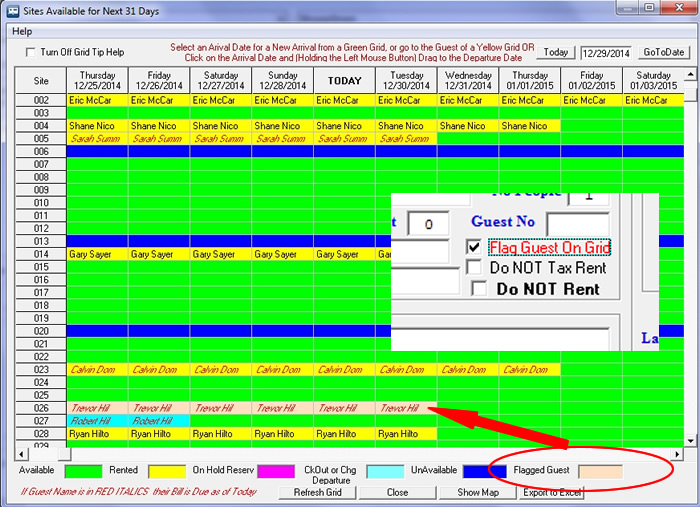Click the blue UnAvailable legend swatch
This screenshot has height=507, width=700.
(485, 471)
